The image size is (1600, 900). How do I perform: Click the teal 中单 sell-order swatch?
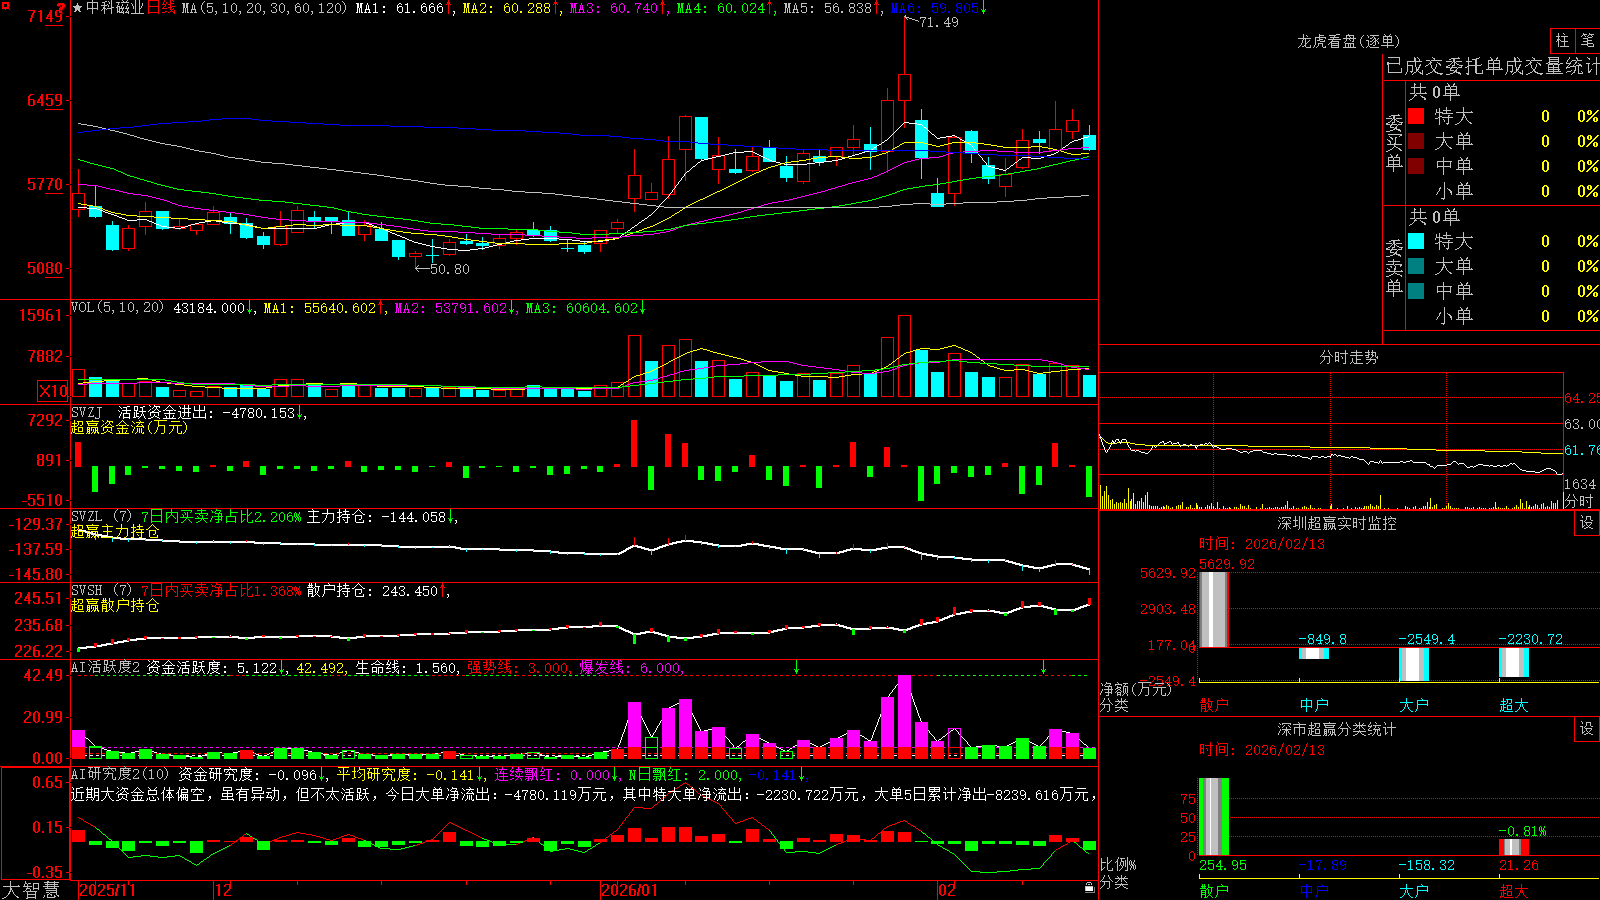coord(1416,290)
